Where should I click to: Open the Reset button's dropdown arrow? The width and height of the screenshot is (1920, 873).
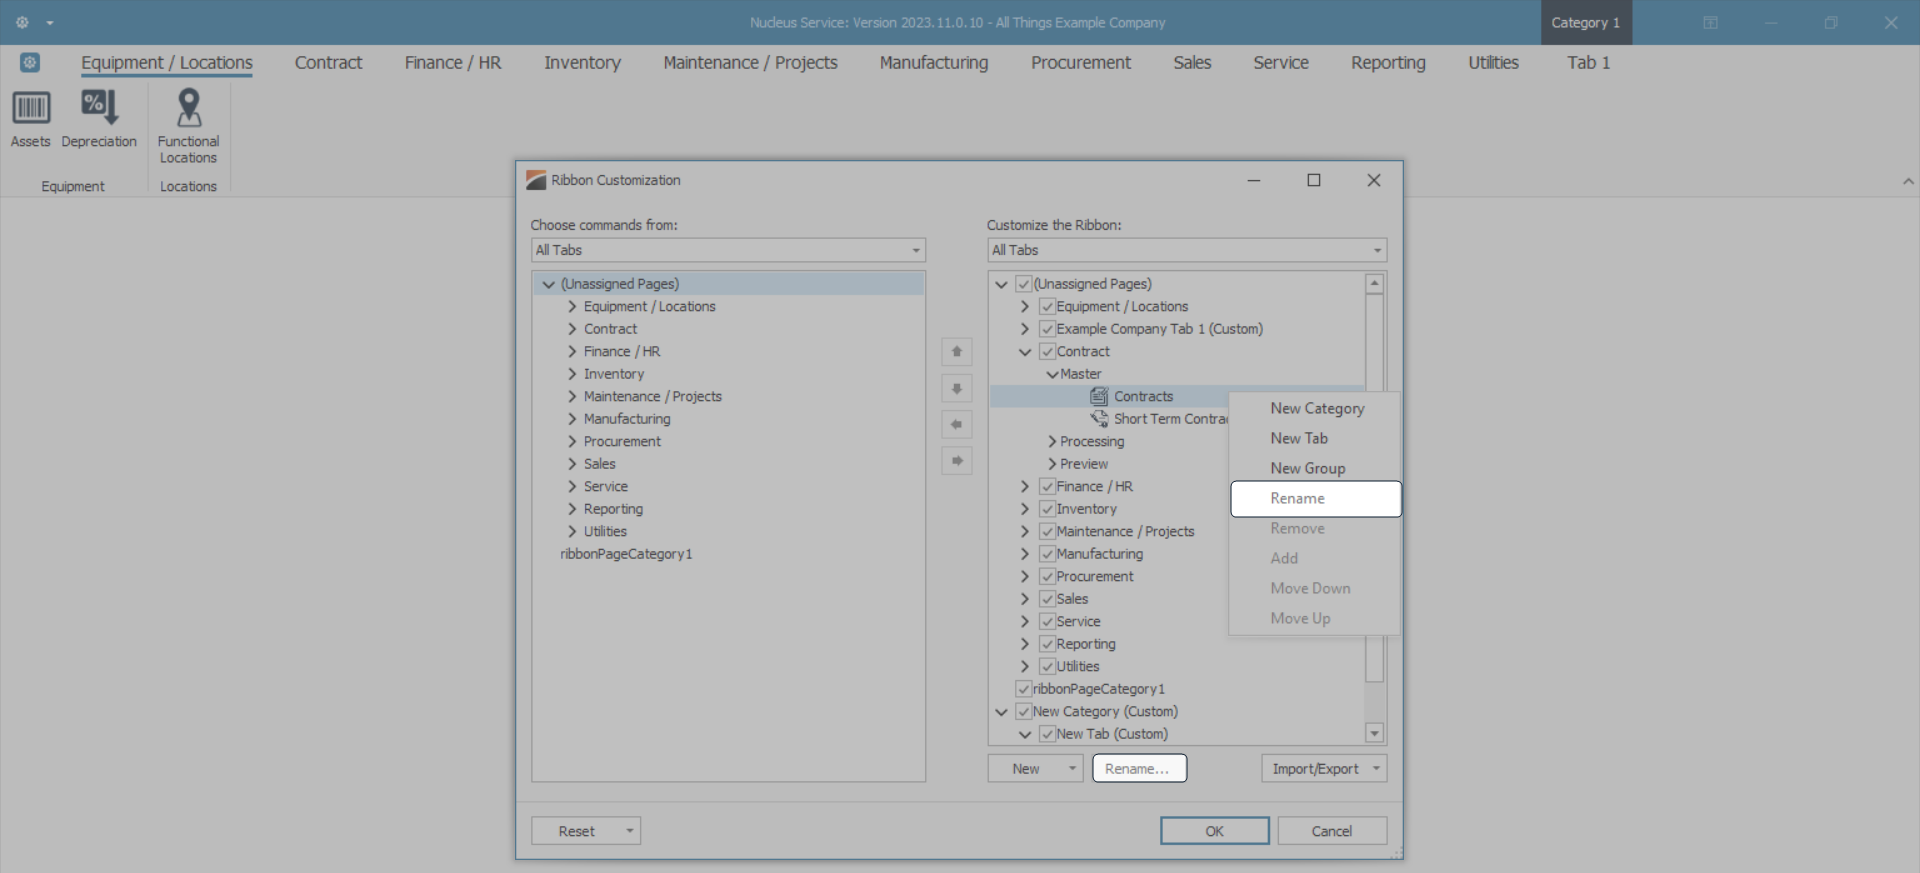coord(630,831)
